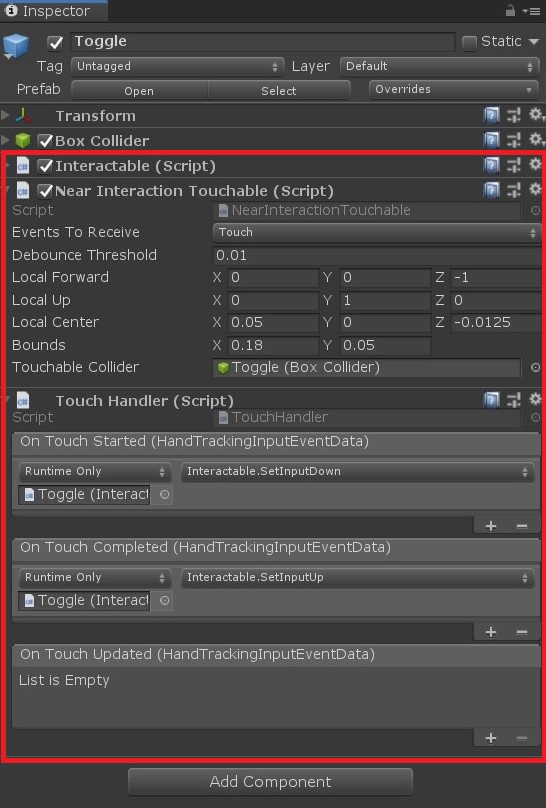Disable Near Interaction Touchable component
546x808 pixels.
[45, 191]
